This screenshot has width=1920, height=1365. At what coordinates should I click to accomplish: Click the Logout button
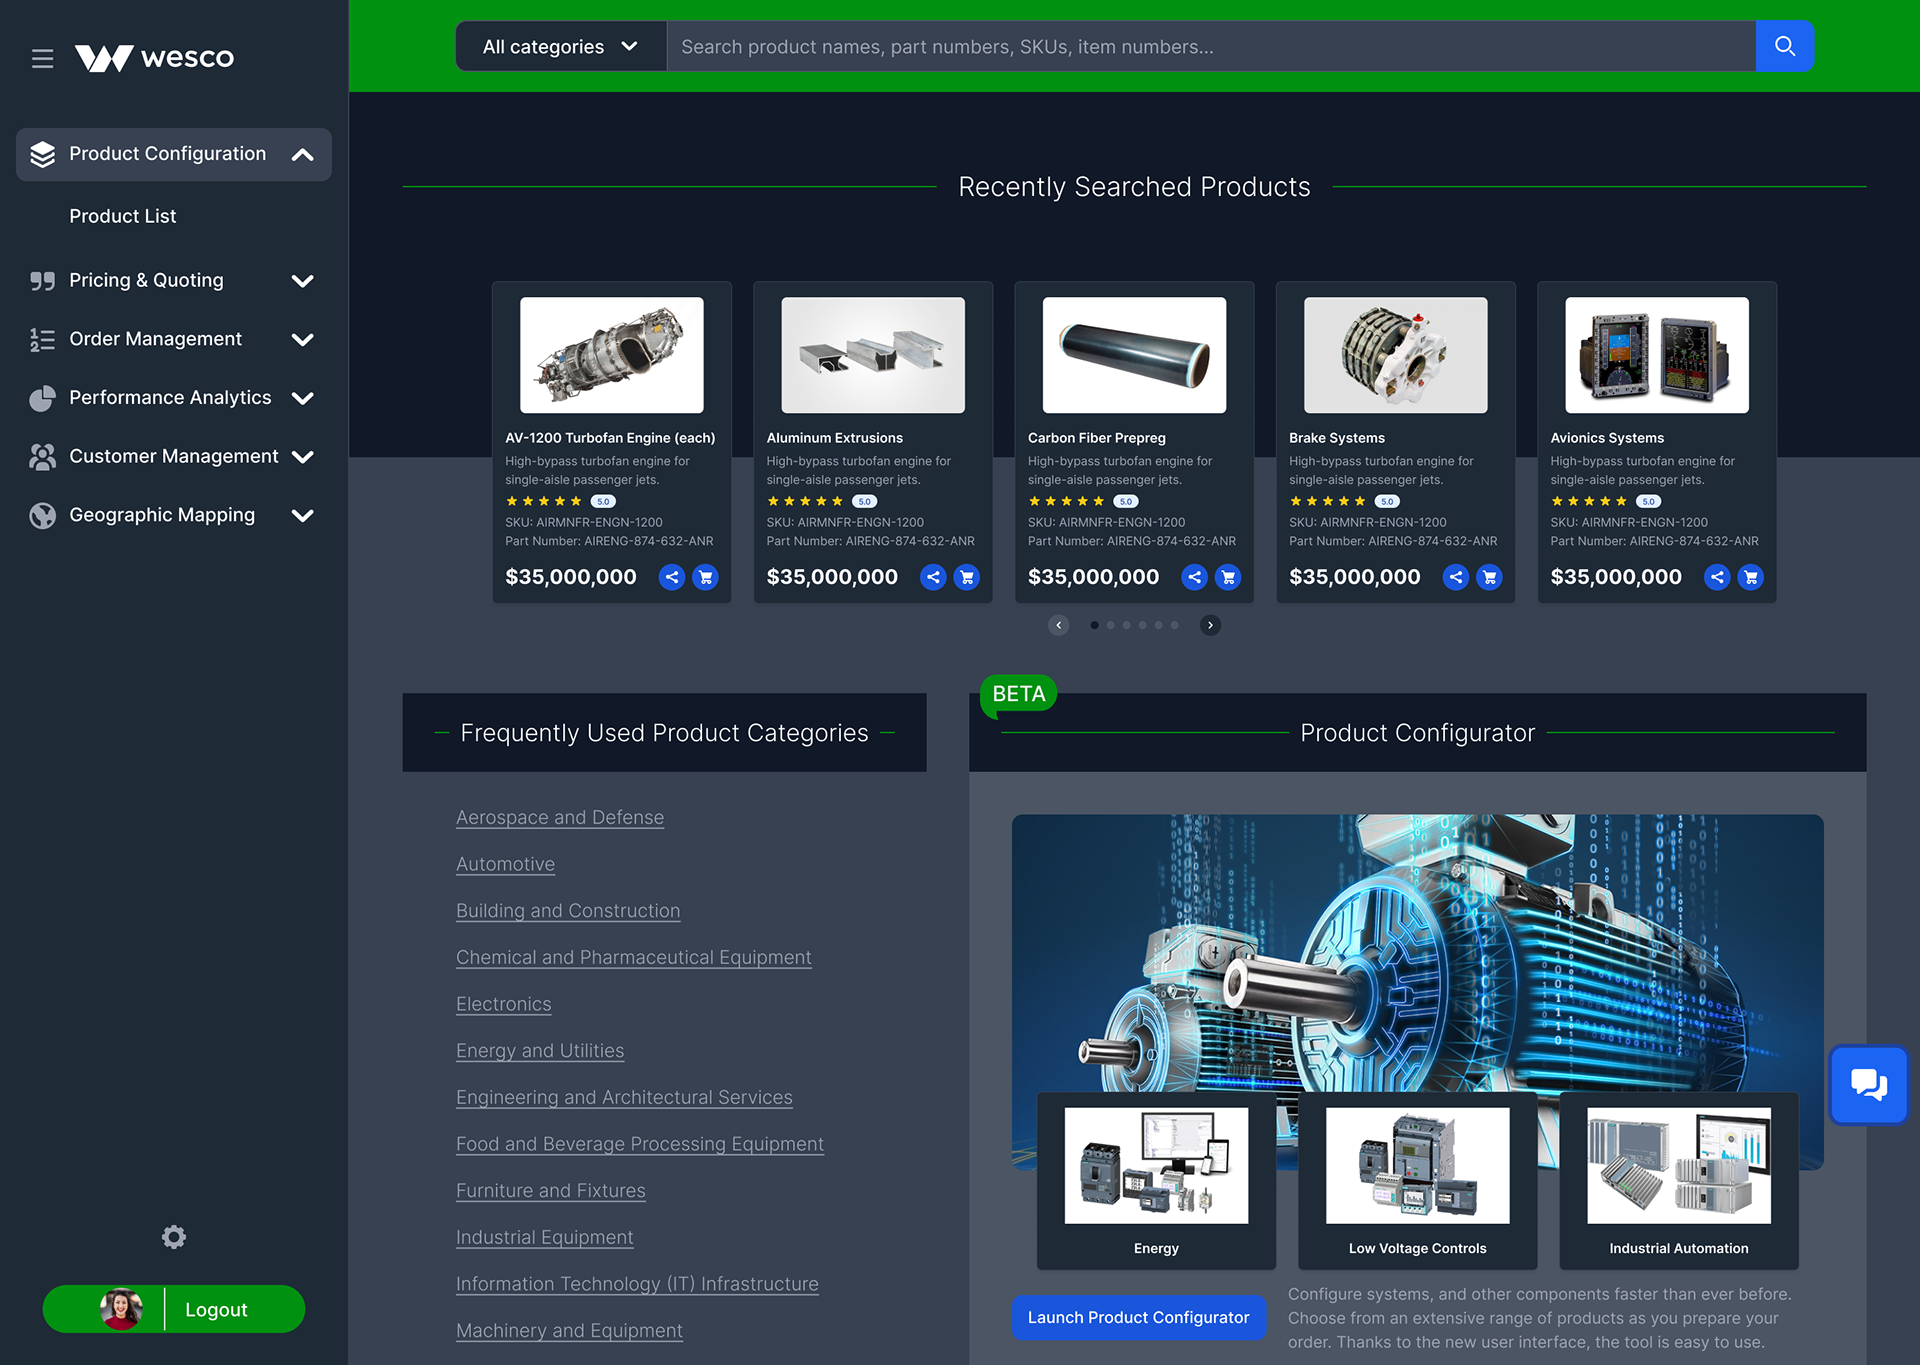pos(216,1309)
